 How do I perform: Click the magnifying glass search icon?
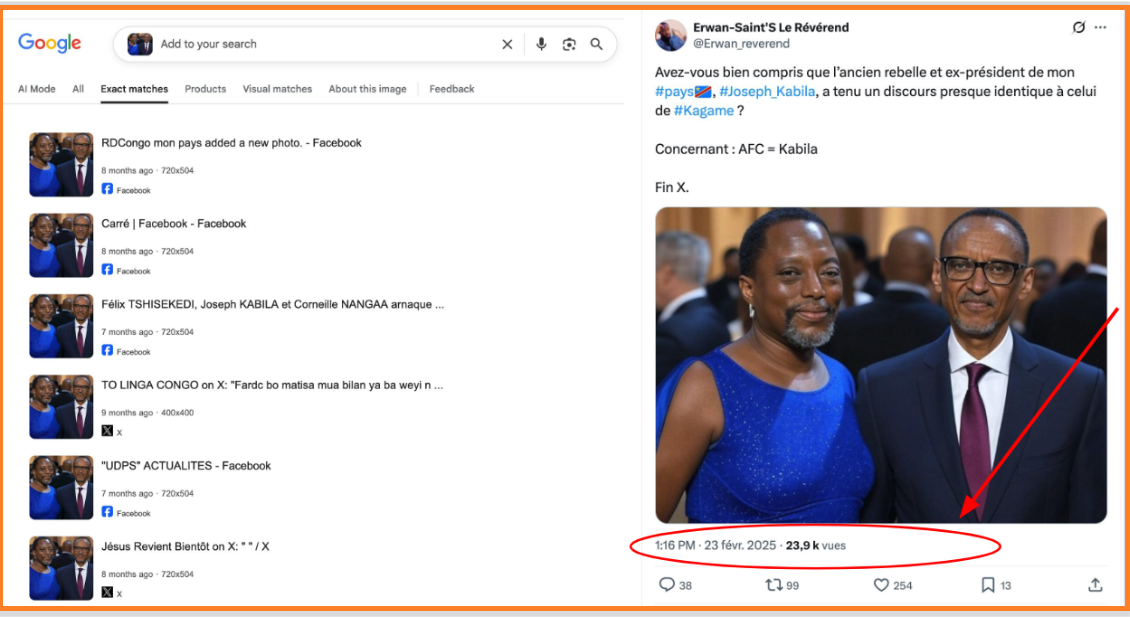(x=597, y=44)
